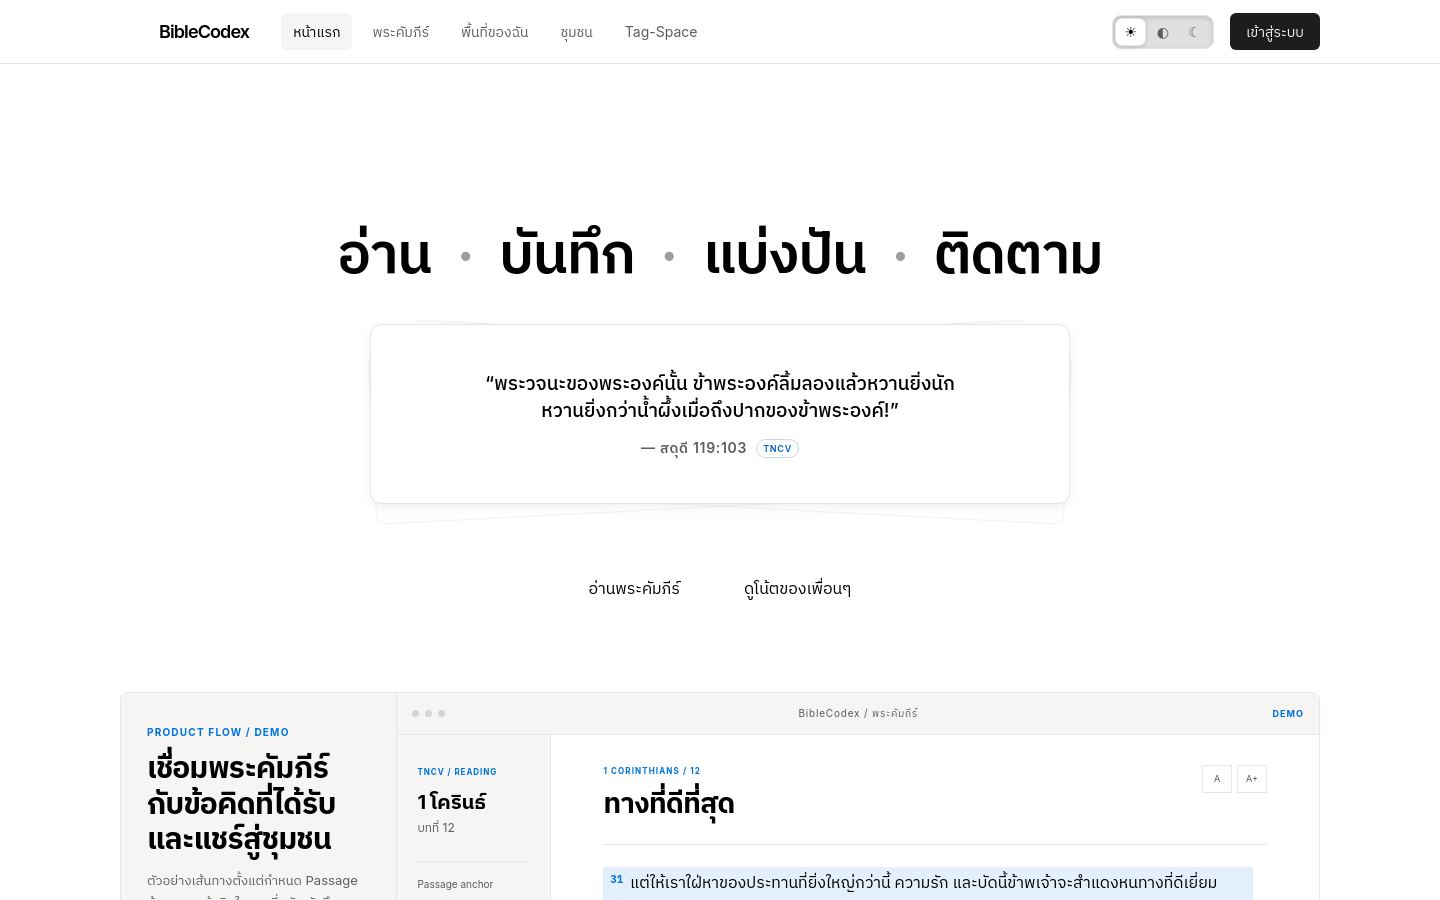Click the Passage anchor label
This screenshot has height=900, width=1440.
tap(455, 884)
